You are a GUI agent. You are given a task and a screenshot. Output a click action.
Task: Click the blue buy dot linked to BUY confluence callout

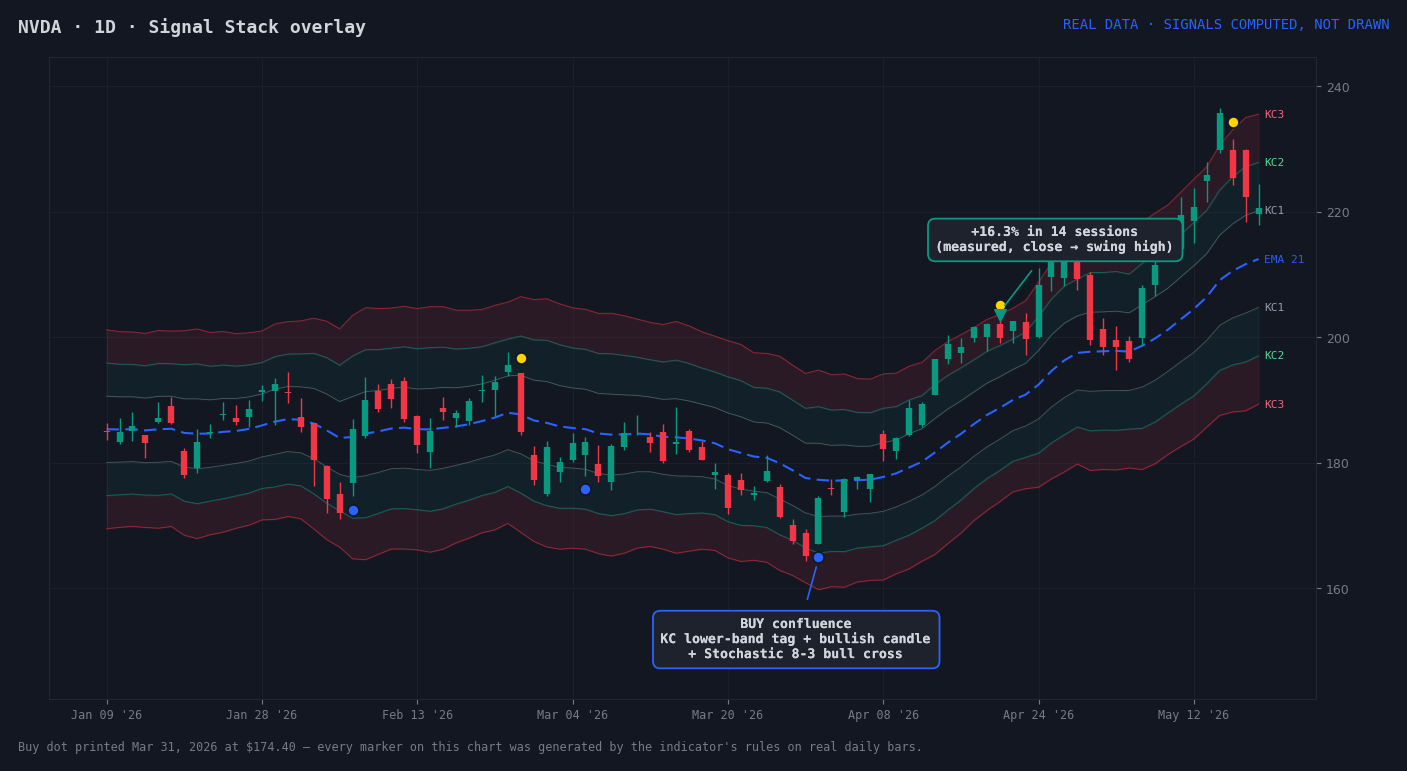coord(818,557)
